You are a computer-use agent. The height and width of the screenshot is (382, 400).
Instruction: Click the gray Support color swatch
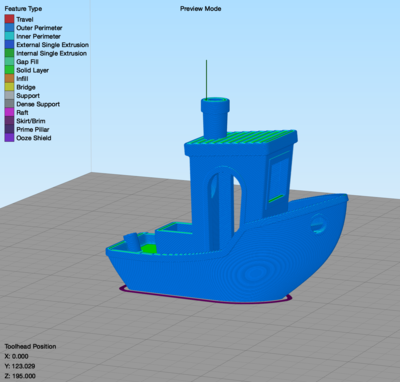[9, 96]
